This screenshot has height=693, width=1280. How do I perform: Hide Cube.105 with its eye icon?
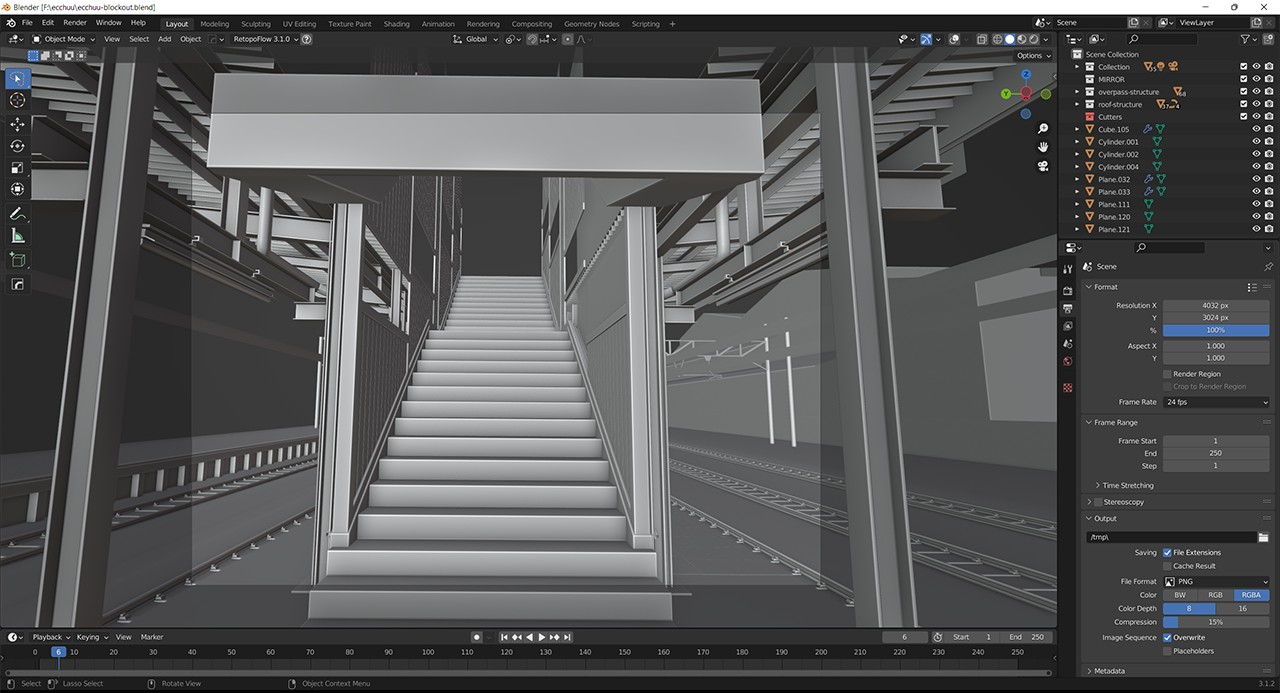pos(1256,129)
